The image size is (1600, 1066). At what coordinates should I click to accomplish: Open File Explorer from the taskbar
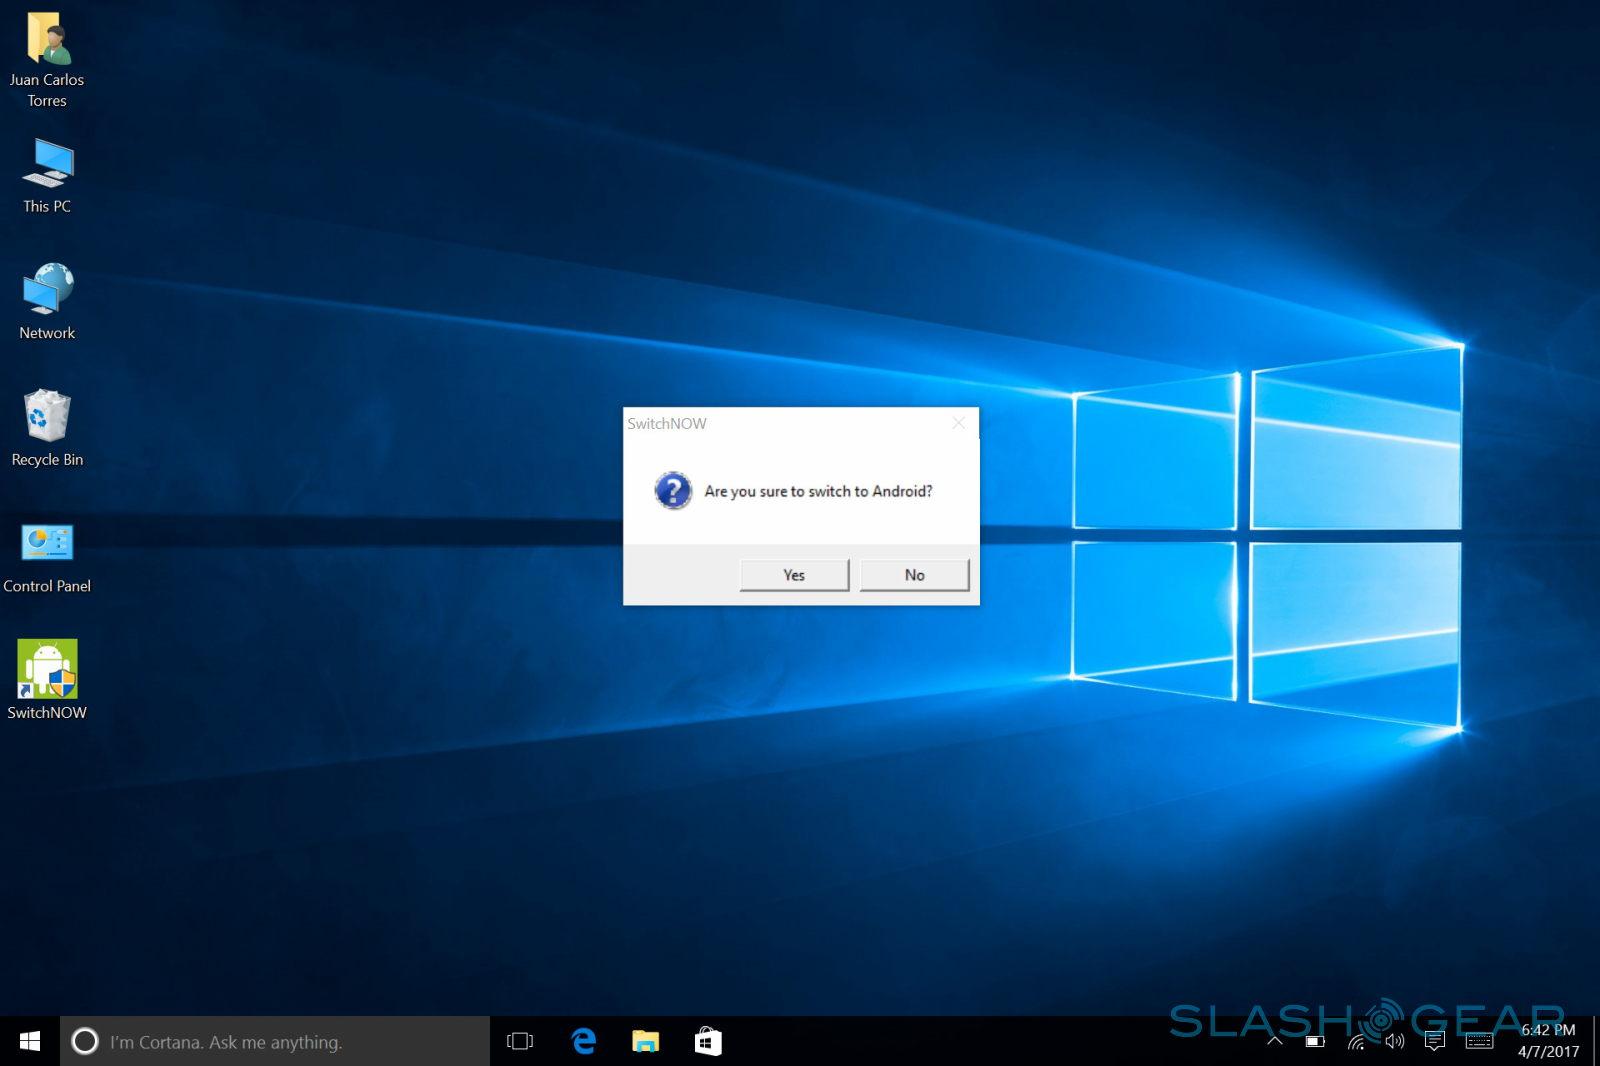click(x=646, y=1041)
